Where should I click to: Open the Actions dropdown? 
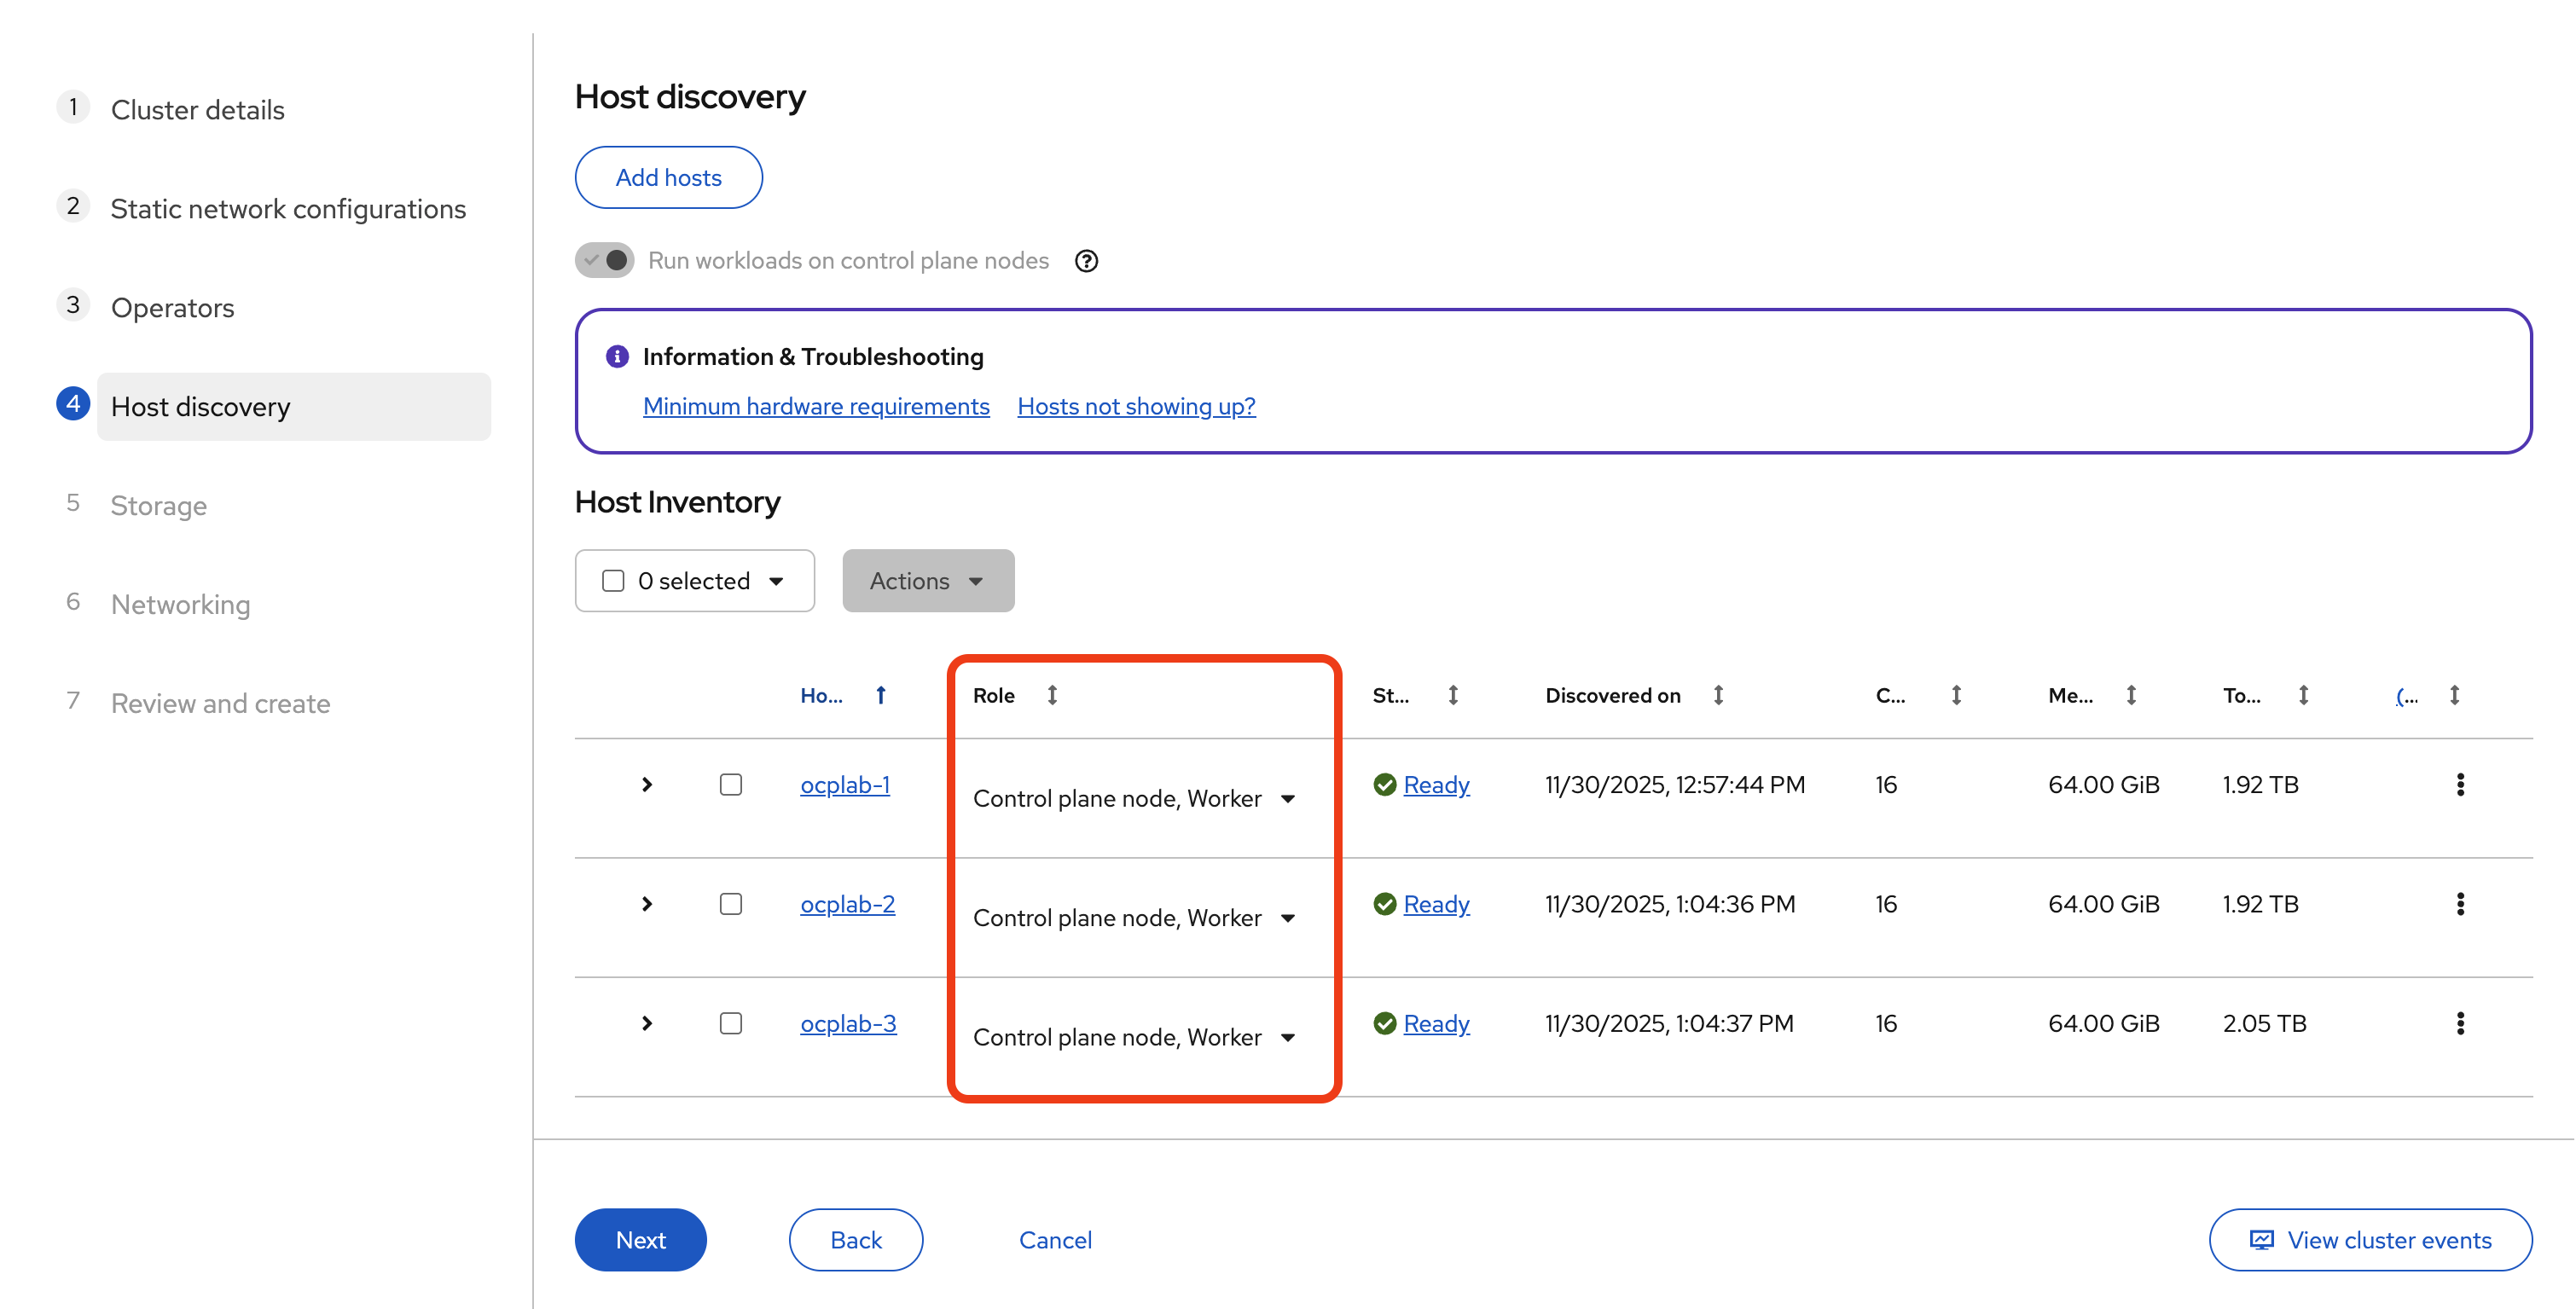(927, 580)
